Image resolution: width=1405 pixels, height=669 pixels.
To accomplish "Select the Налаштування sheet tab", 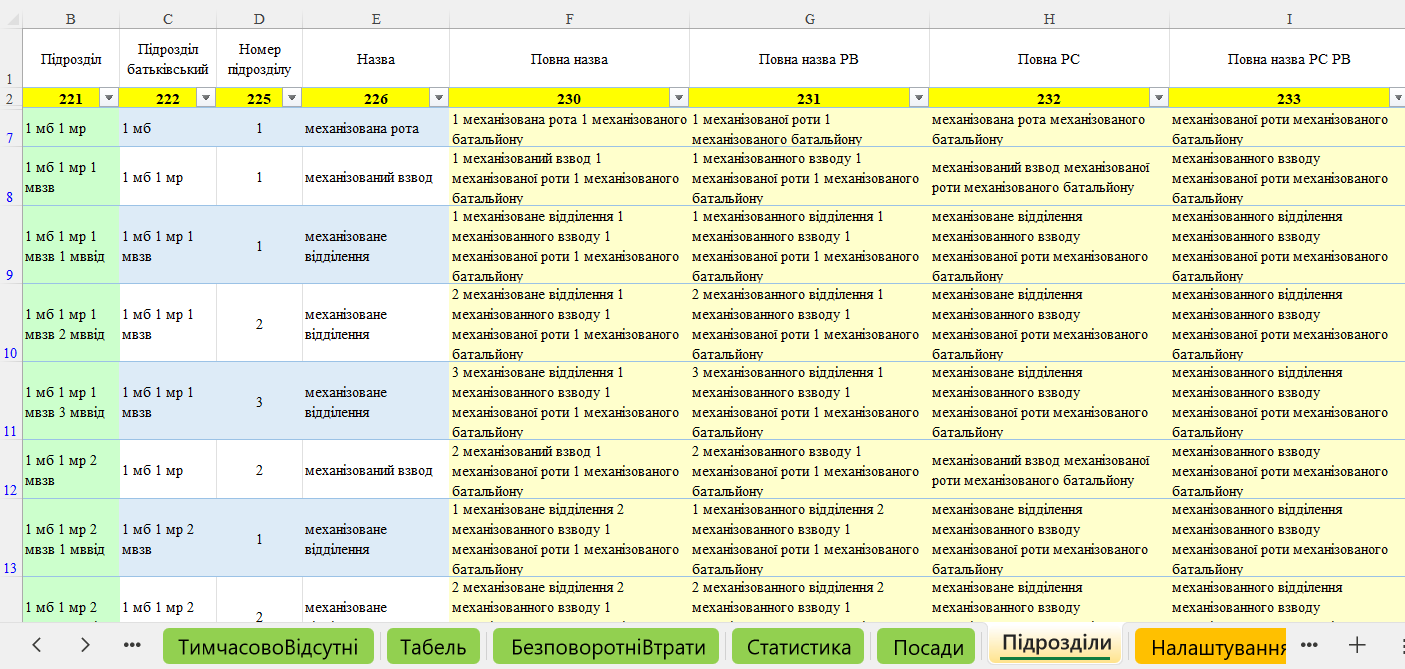I will 1217,647.
